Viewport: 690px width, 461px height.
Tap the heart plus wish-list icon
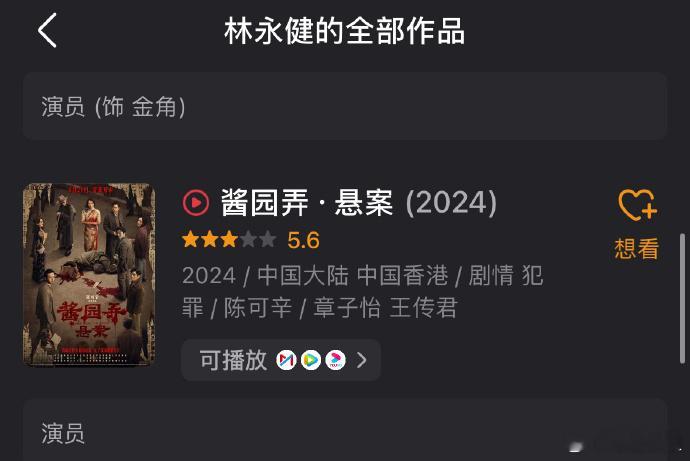pos(637,205)
